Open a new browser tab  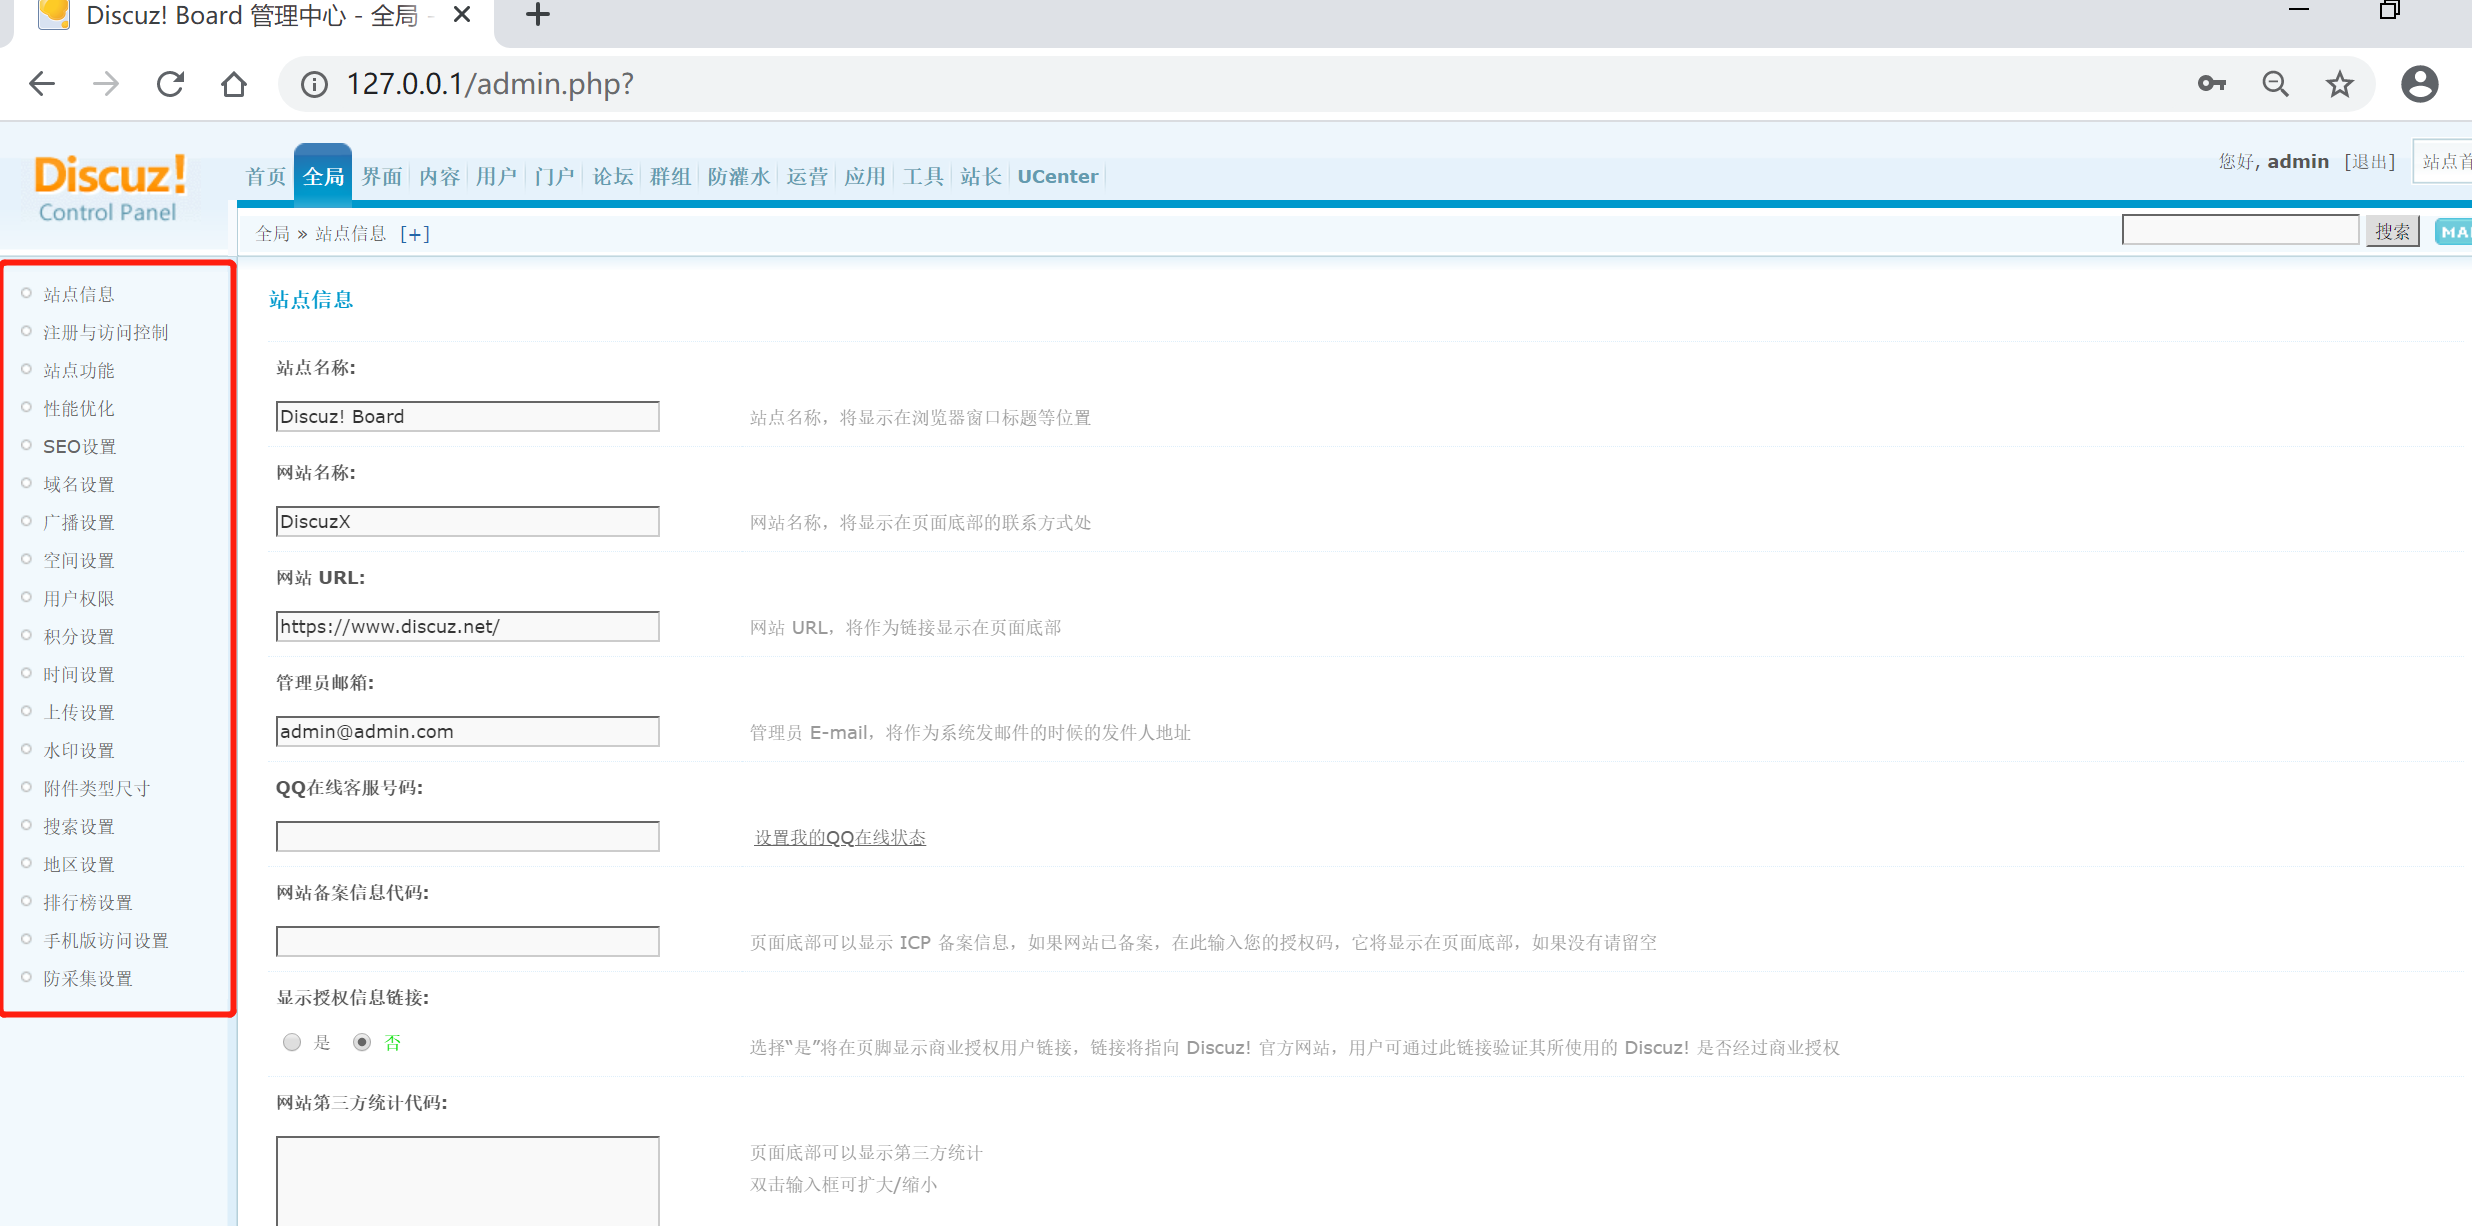pyautogui.click(x=538, y=15)
